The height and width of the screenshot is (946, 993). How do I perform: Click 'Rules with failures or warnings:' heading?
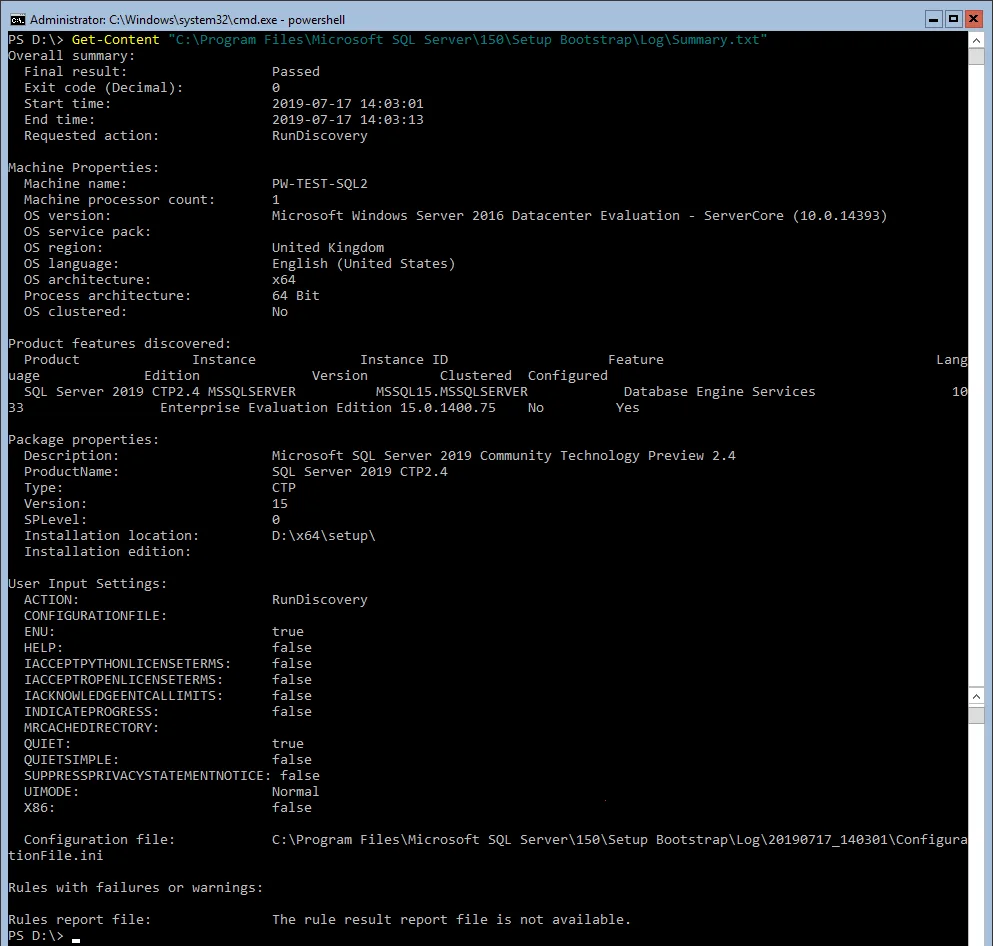pyautogui.click(x=136, y=888)
